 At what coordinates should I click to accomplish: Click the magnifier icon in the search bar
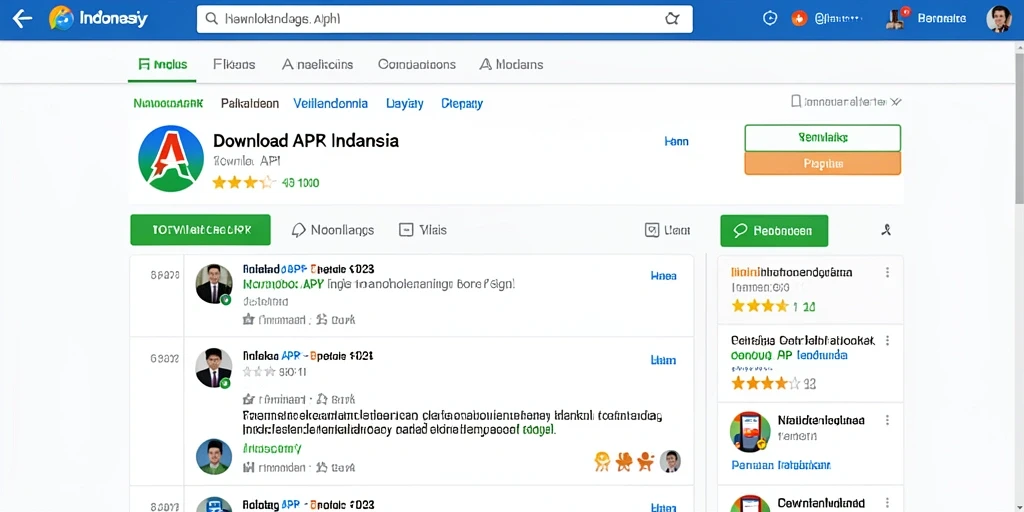tap(212, 19)
